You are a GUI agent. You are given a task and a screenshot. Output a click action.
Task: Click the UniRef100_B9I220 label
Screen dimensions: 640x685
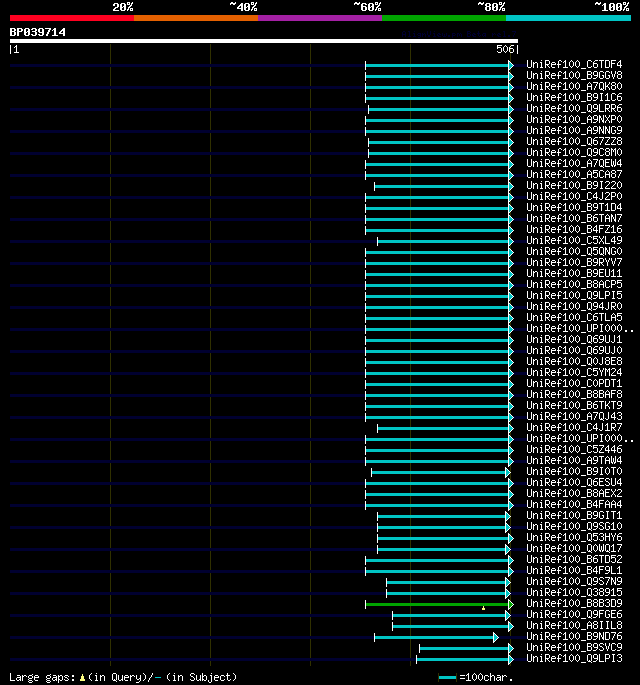coord(574,186)
